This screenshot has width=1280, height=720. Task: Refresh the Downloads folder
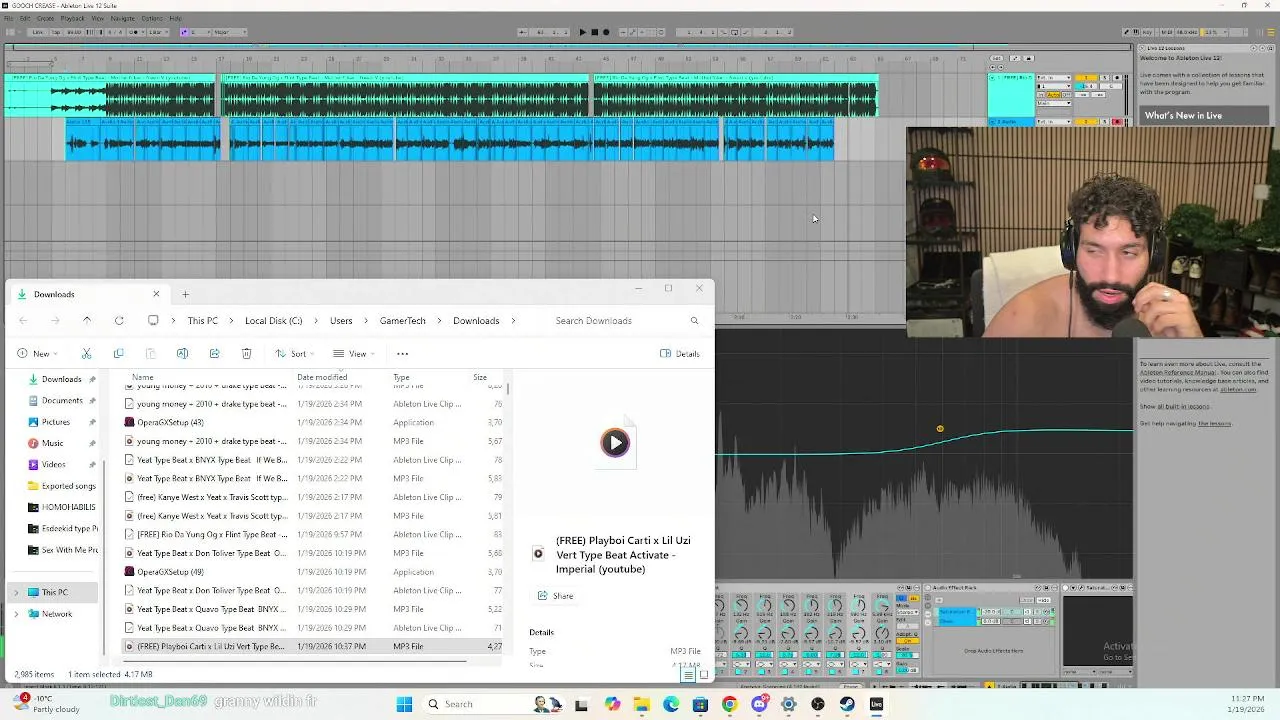[119, 320]
